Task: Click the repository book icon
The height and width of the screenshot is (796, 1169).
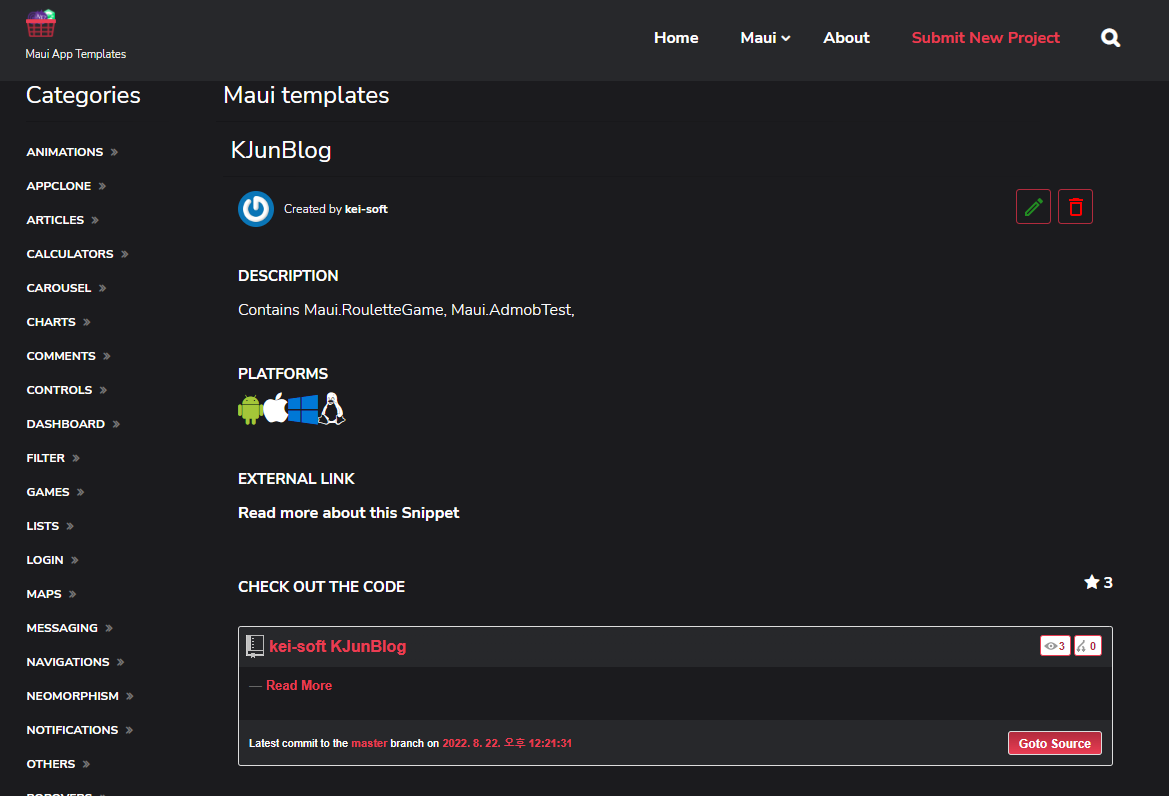Action: click(x=255, y=646)
